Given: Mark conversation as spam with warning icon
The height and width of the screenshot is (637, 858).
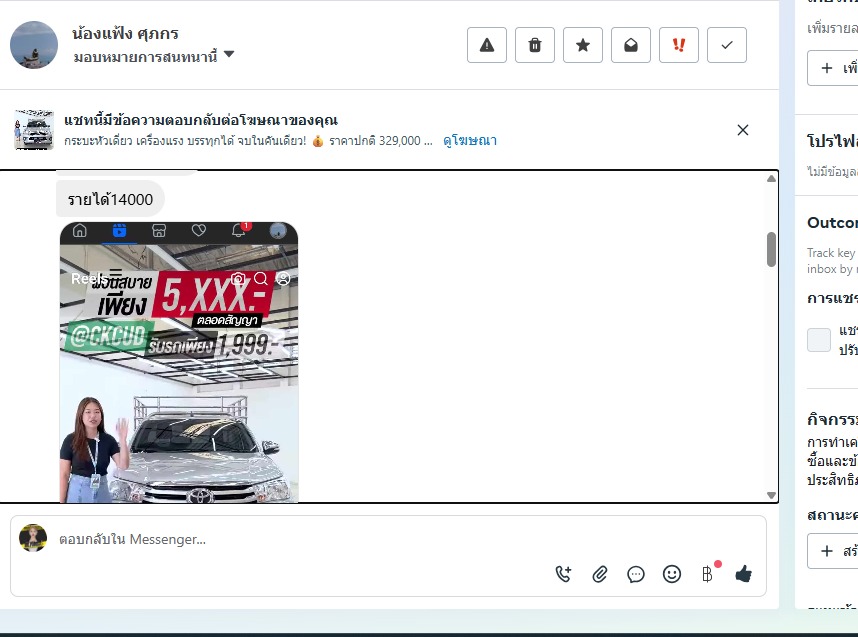Looking at the screenshot, I should [x=486, y=45].
